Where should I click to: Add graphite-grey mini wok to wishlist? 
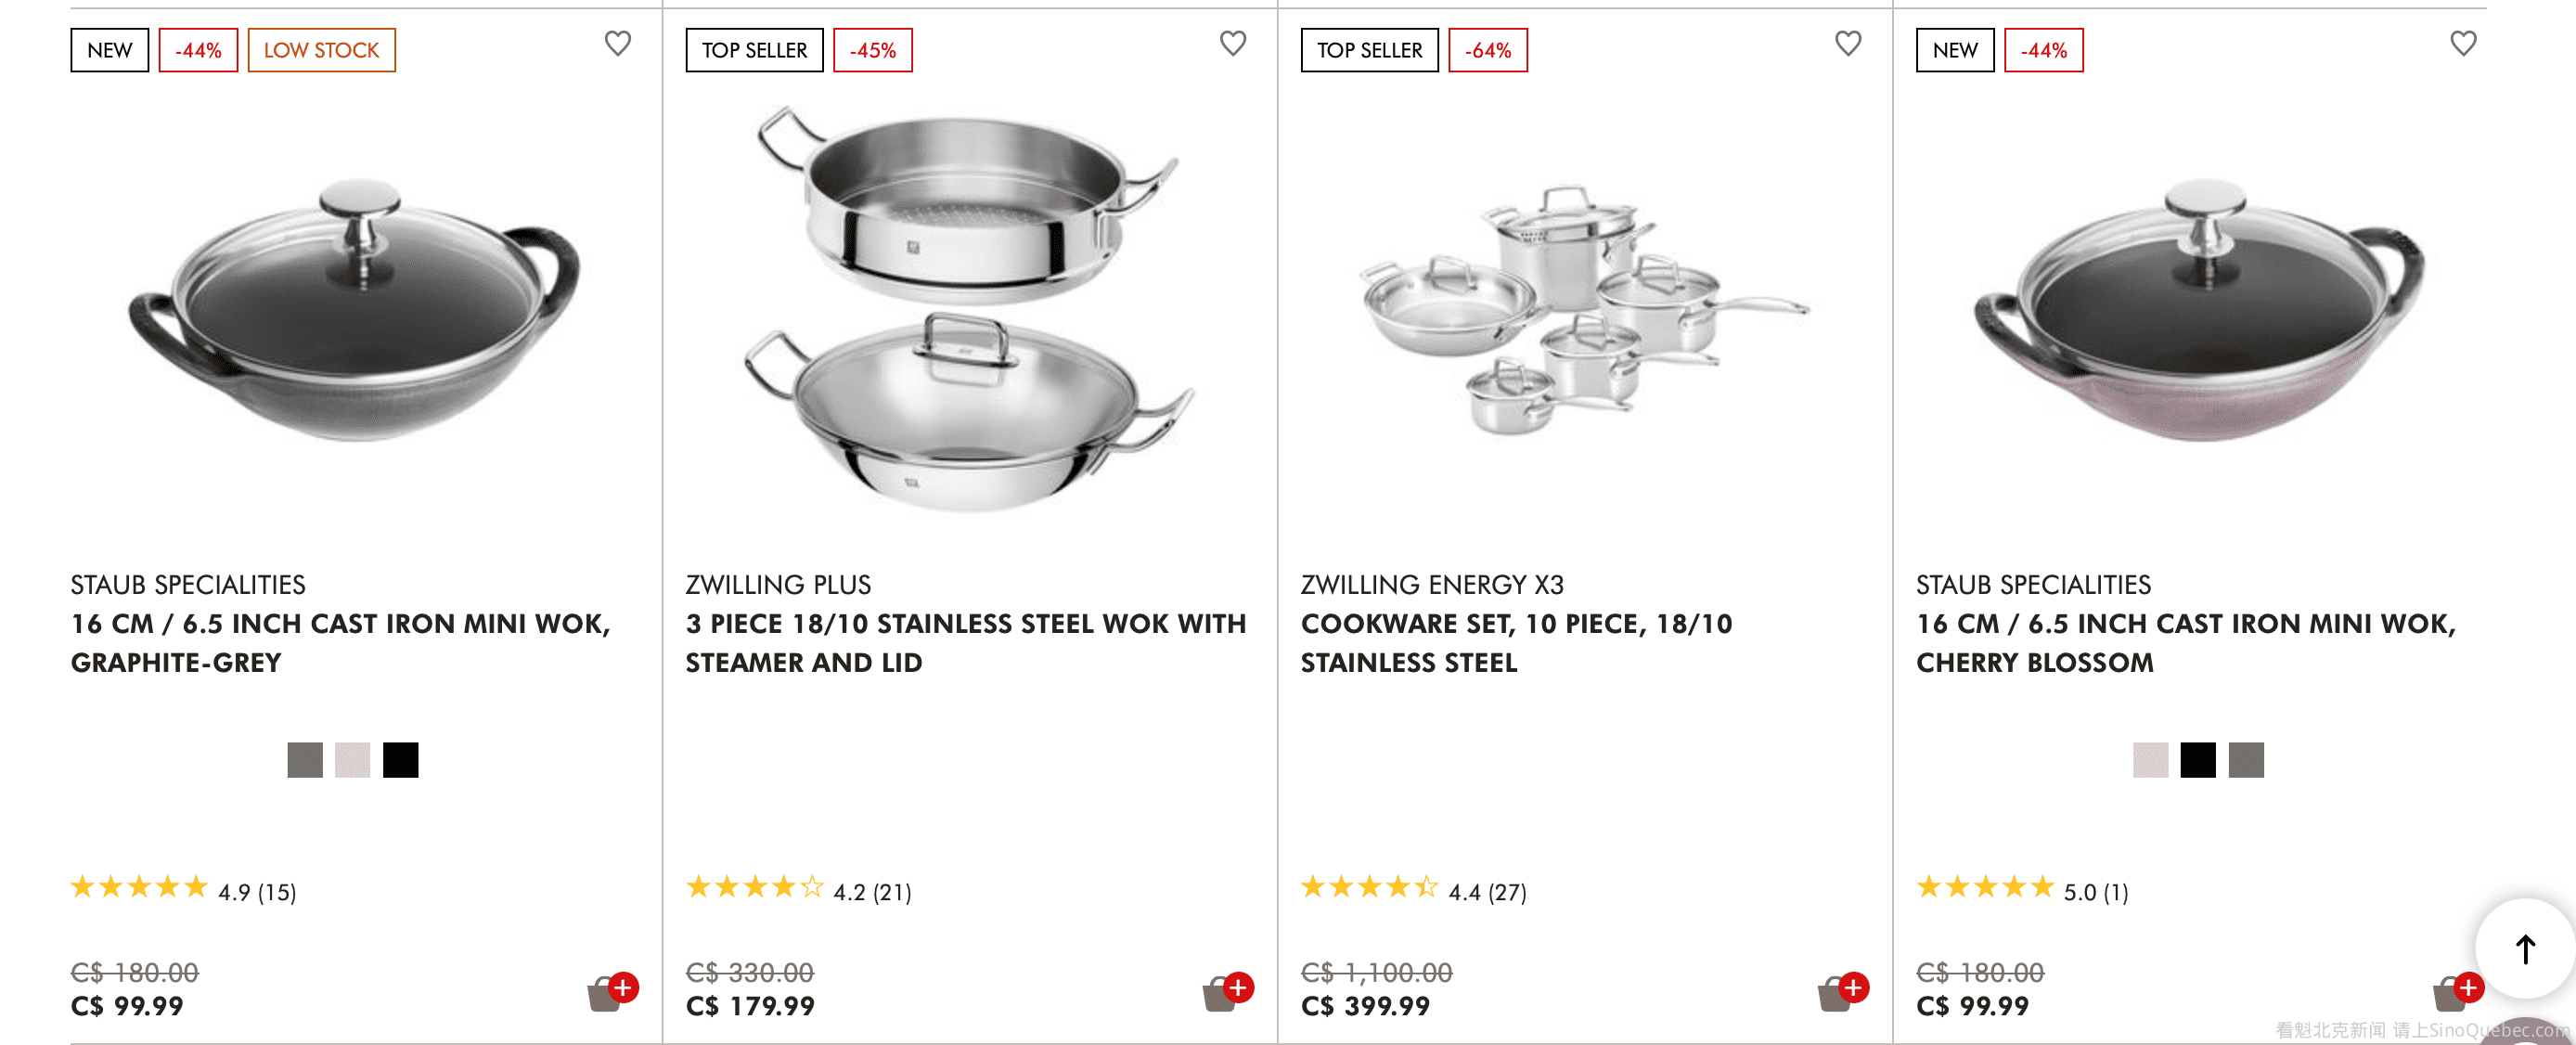(617, 43)
